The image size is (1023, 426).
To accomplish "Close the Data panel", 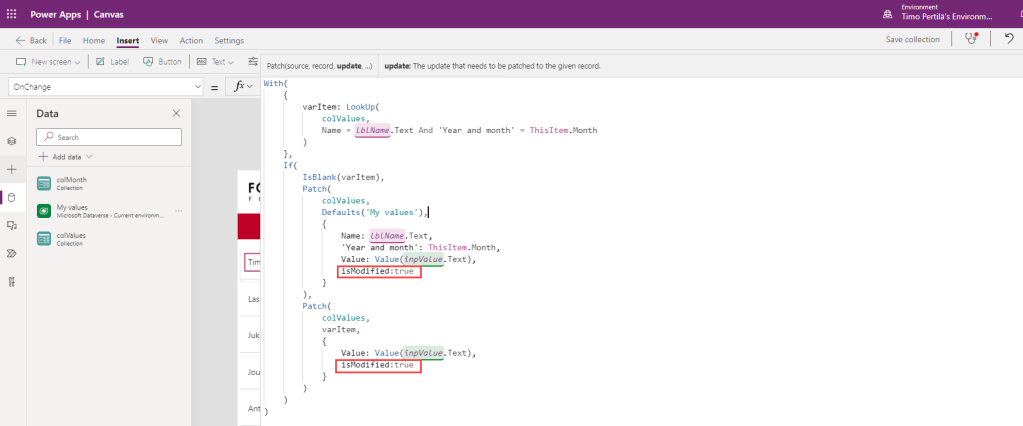I will [x=176, y=114].
